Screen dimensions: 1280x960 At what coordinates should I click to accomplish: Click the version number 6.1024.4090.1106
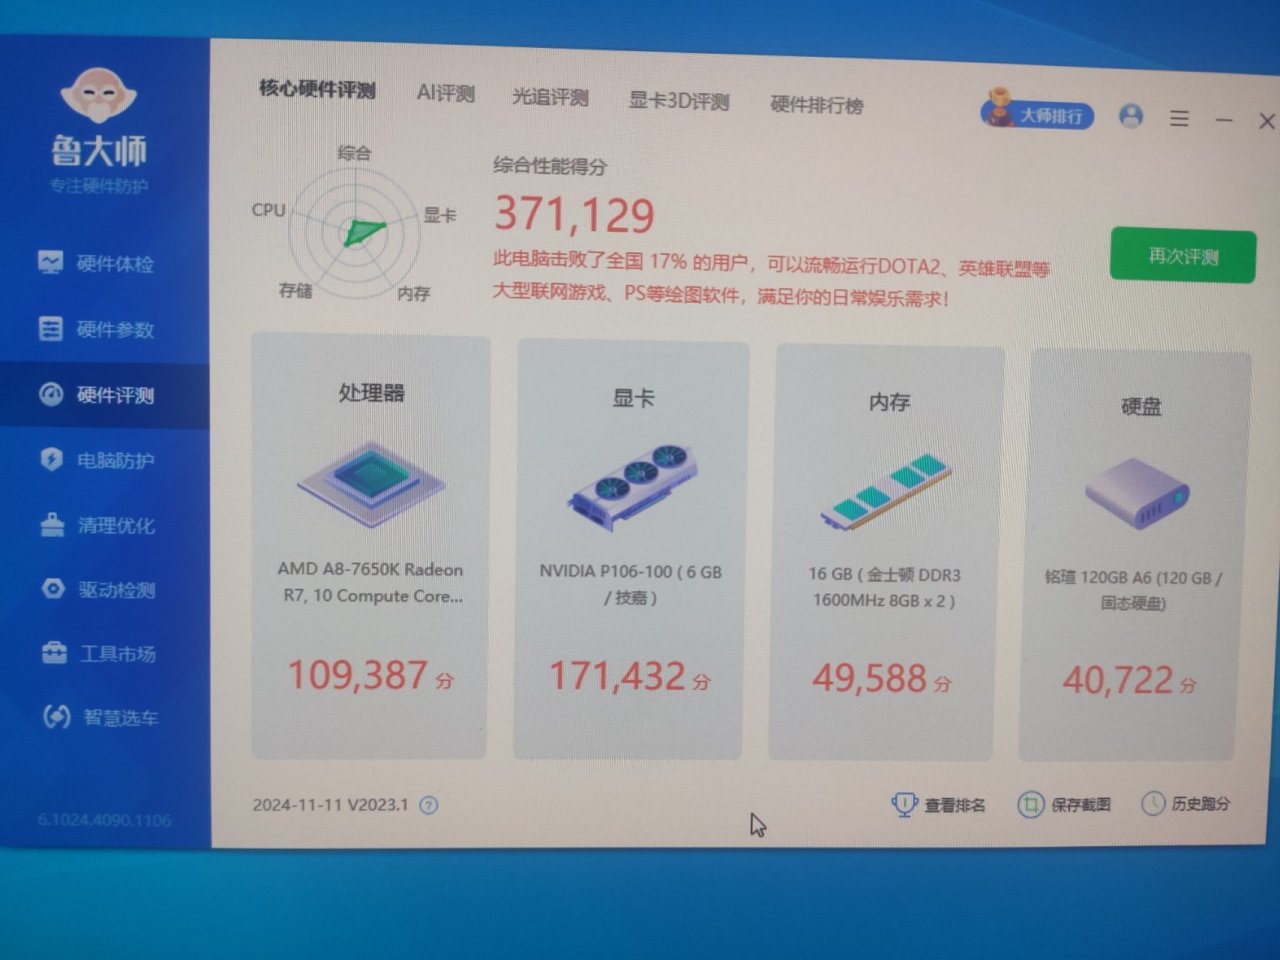[x=104, y=820]
